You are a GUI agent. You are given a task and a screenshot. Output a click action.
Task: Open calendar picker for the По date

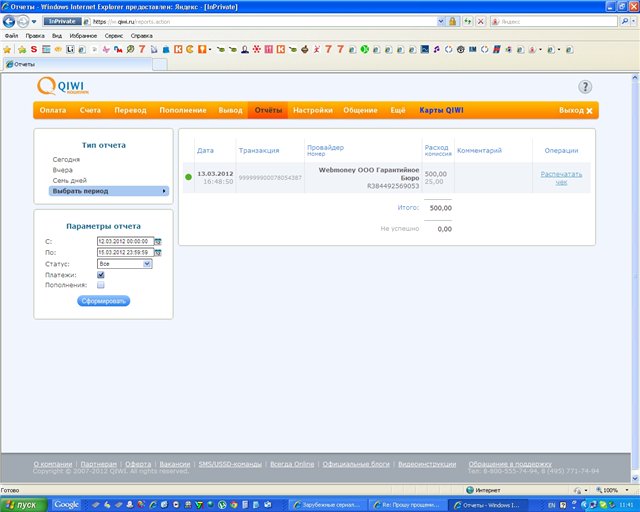click(x=158, y=253)
